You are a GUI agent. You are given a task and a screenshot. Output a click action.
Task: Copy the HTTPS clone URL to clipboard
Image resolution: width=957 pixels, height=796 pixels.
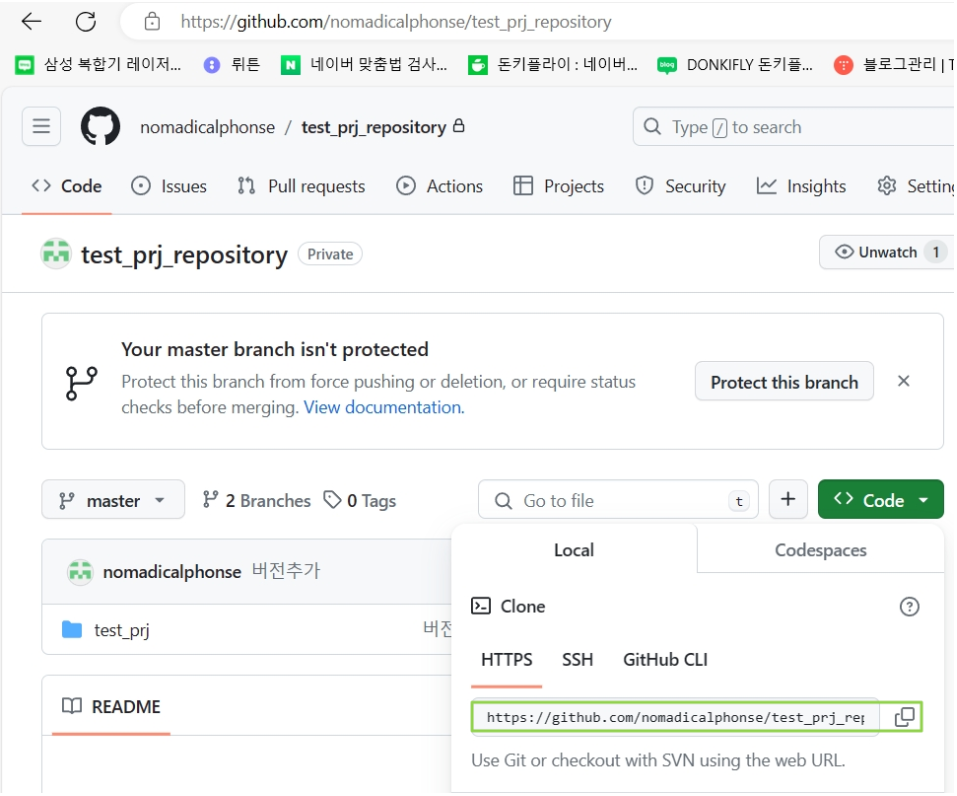[904, 717]
